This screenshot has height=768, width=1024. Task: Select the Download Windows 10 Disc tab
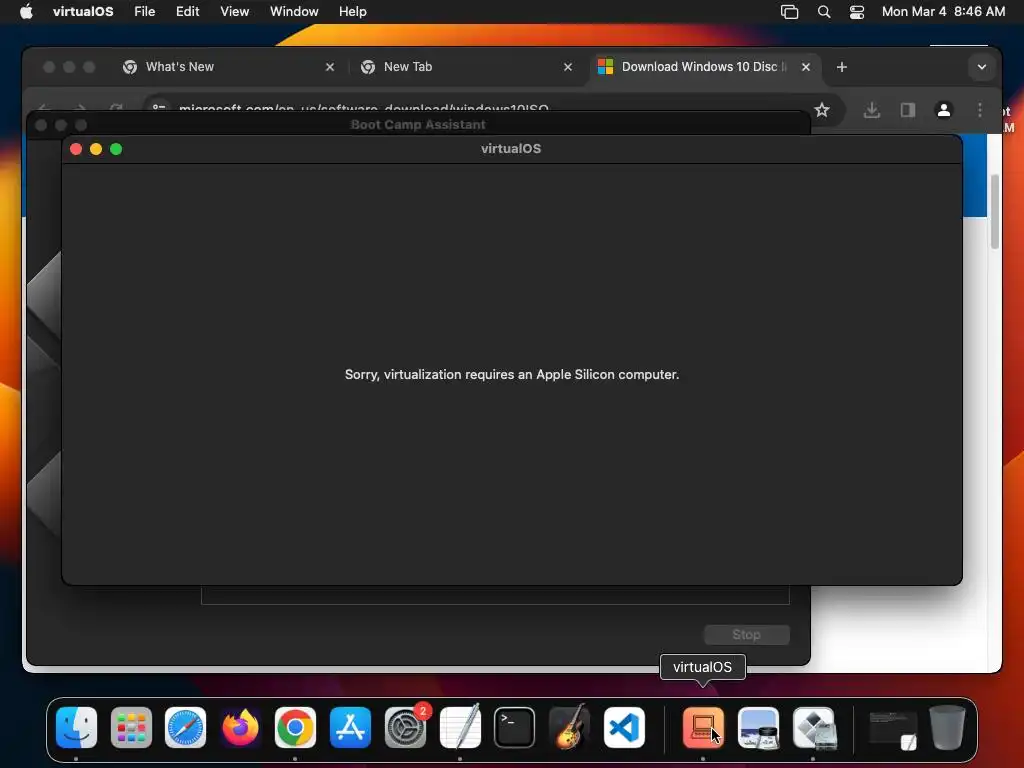(x=699, y=67)
